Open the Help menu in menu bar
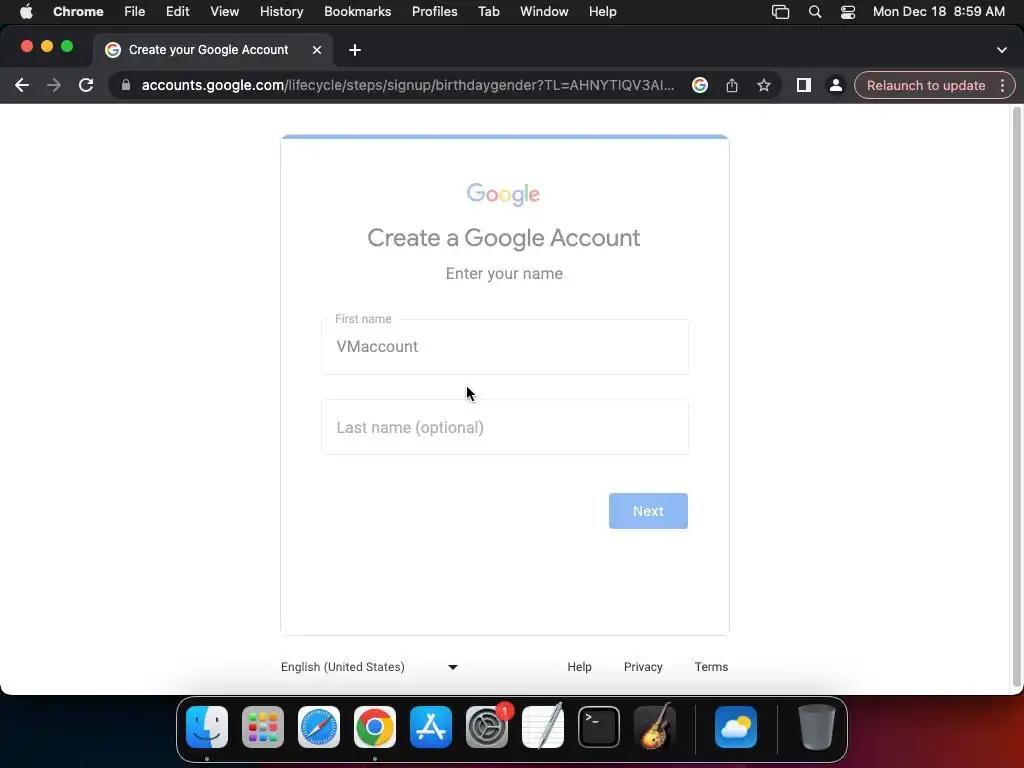The width and height of the screenshot is (1024, 768). [x=602, y=12]
